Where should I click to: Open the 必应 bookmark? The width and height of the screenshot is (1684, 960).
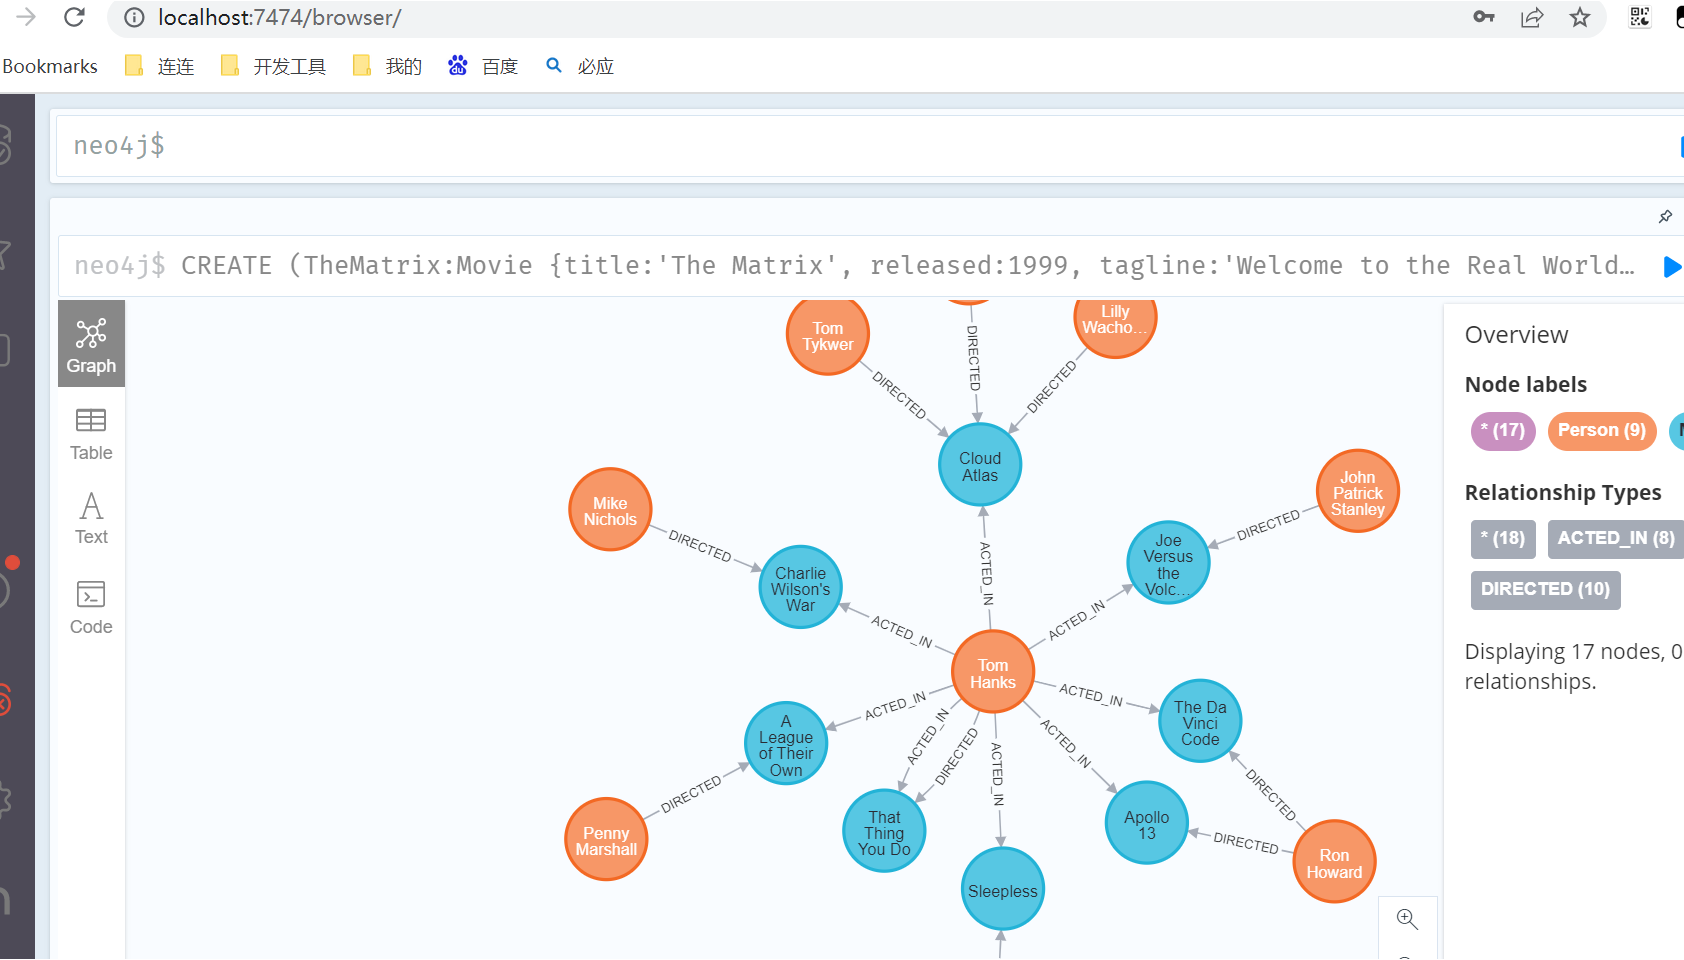[580, 66]
